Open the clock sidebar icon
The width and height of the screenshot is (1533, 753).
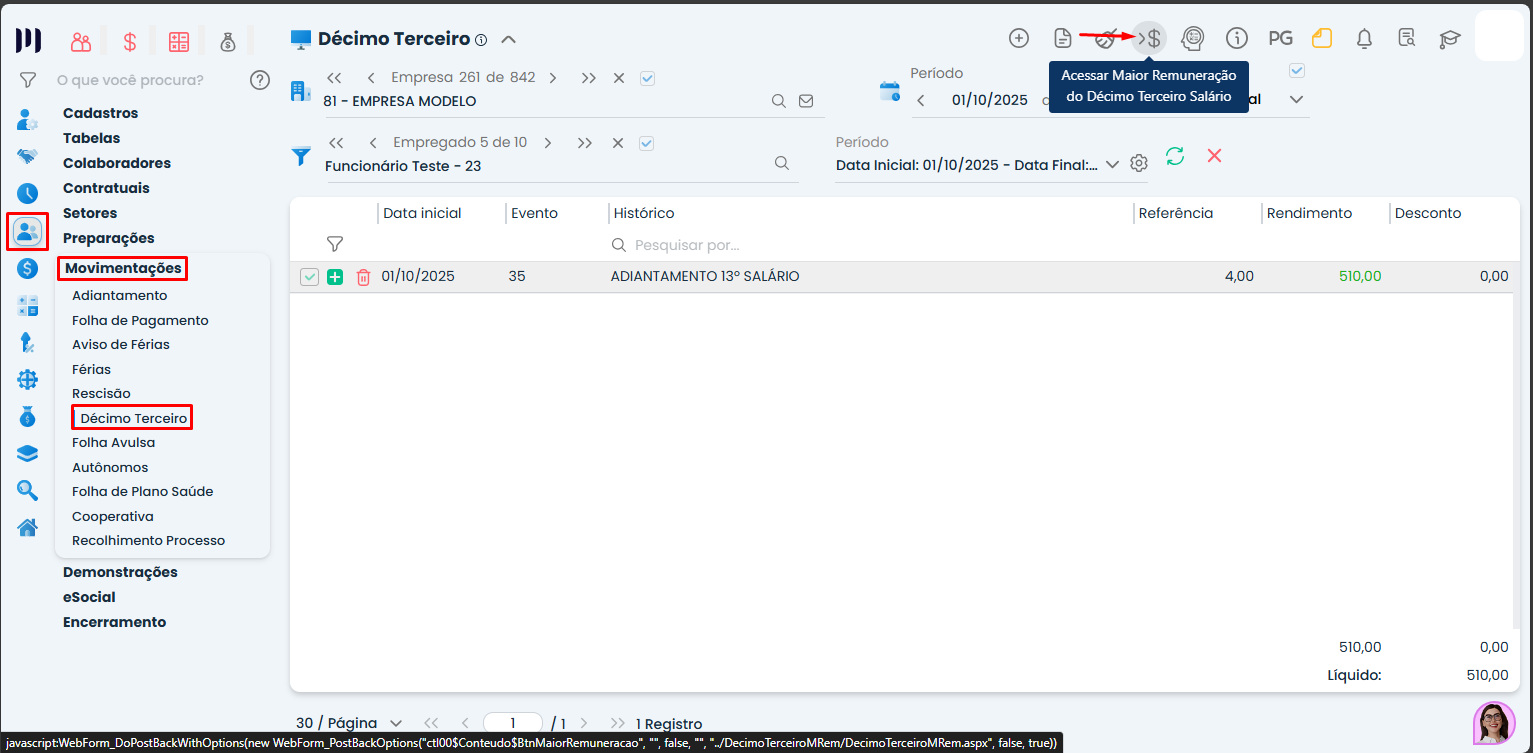[x=28, y=193]
